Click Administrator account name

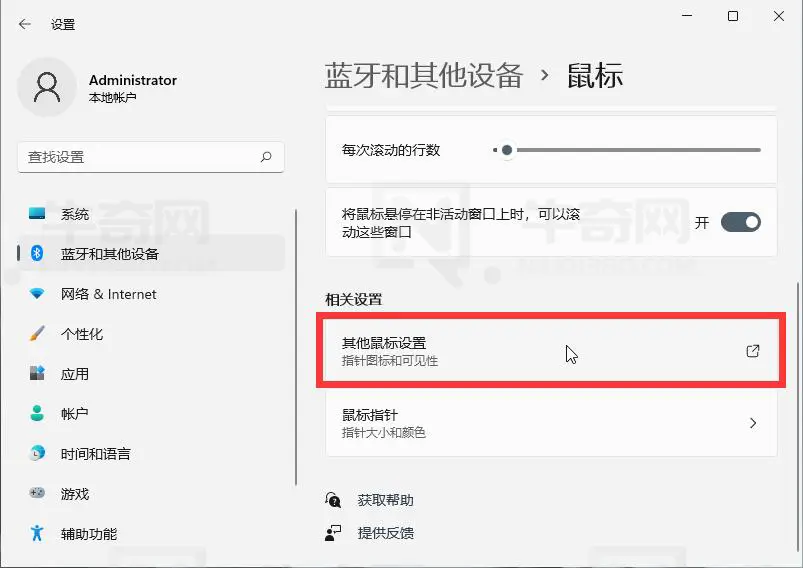tap(133, 80)
